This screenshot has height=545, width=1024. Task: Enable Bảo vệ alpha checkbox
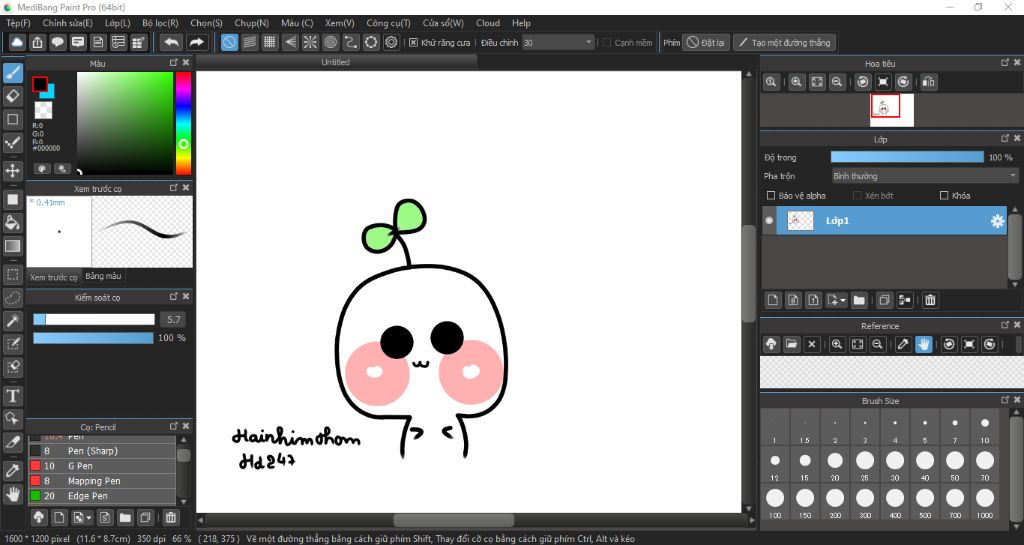771,195
